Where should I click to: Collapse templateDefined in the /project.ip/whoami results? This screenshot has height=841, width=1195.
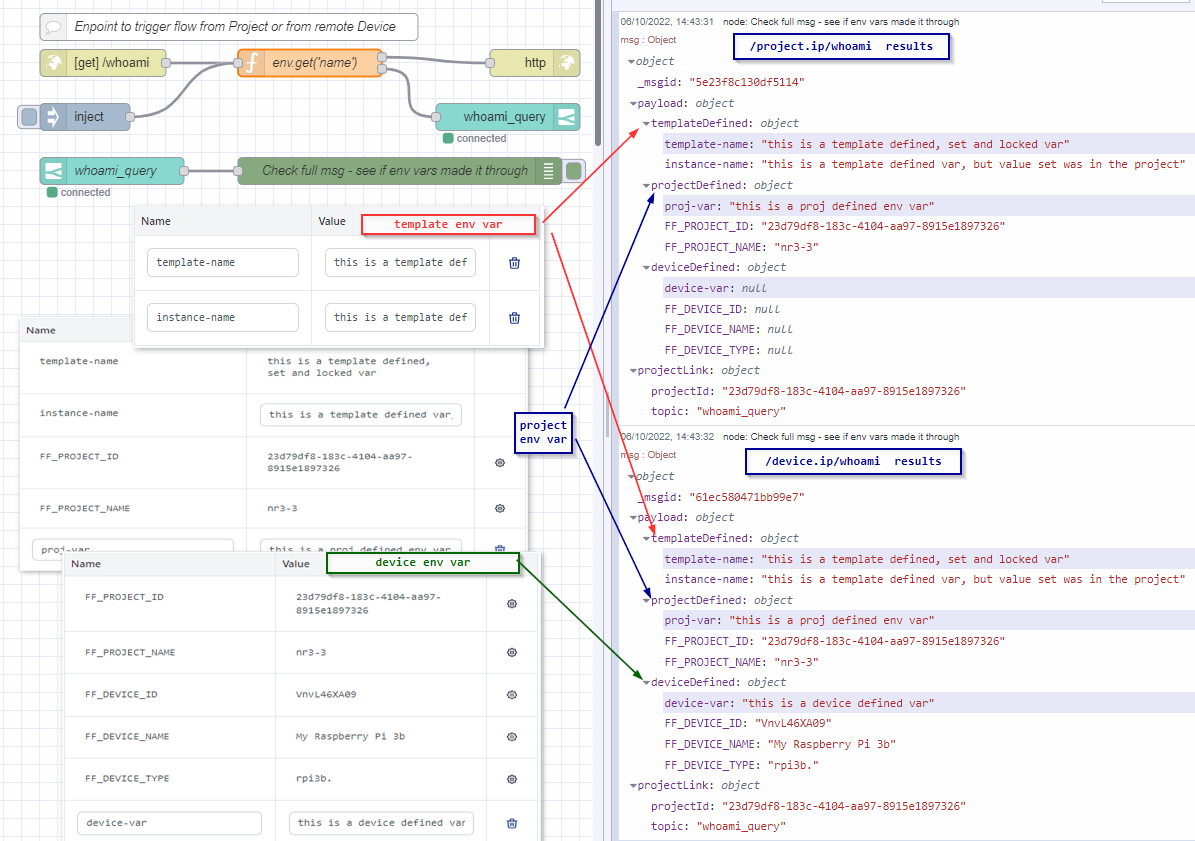pos(646,123)
